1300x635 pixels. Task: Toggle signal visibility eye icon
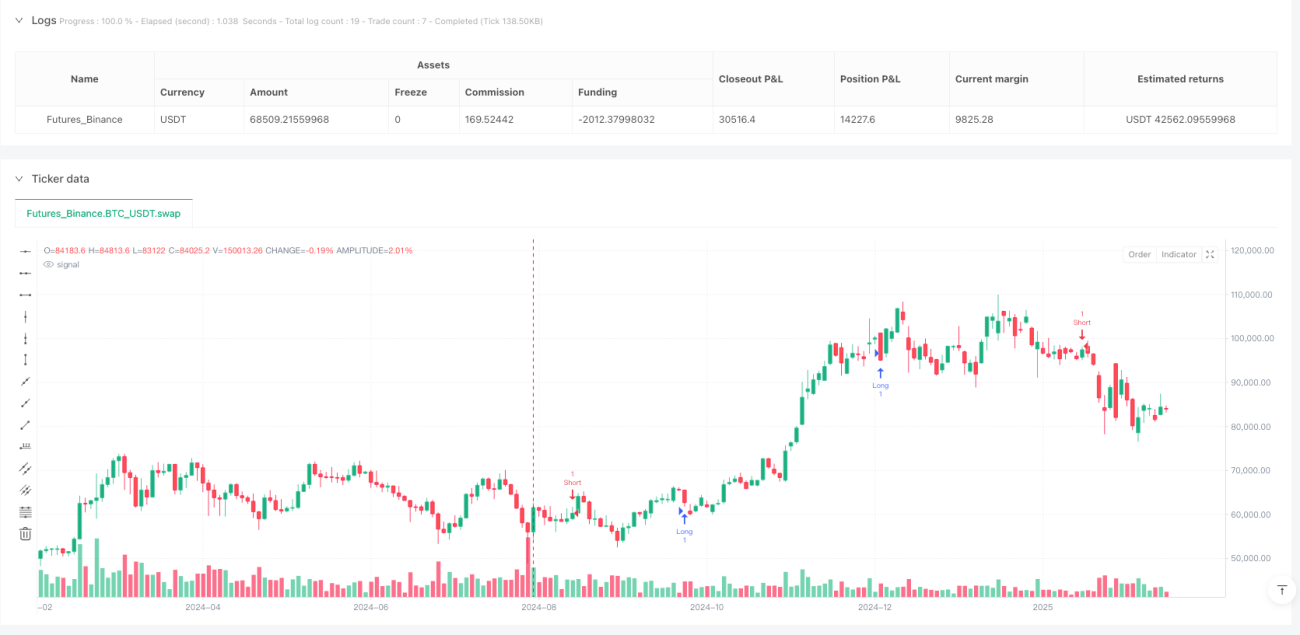point(48,264)
